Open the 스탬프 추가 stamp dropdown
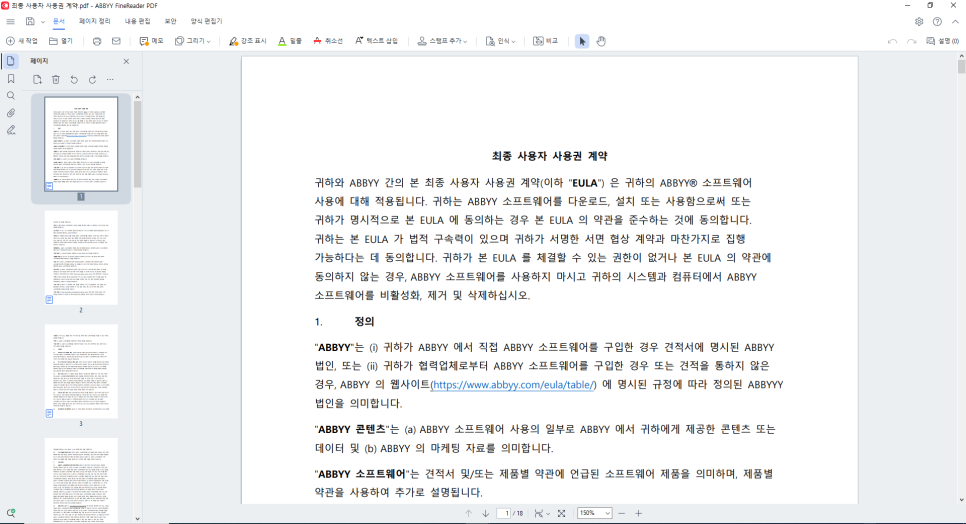The width and height of the screenshot is (966, 524). coord(442,41)
